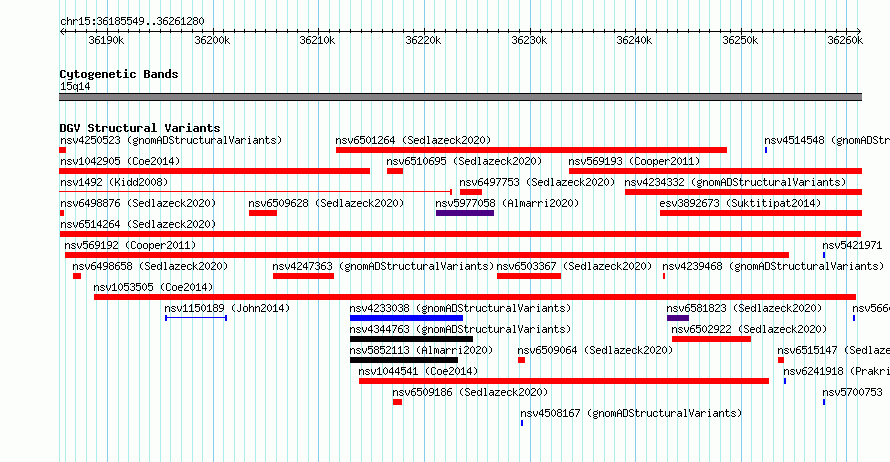The width and height of the screenshot is (890, 462).
Task: Click the nsv1150189 (John2014) label
Action: 227,308
